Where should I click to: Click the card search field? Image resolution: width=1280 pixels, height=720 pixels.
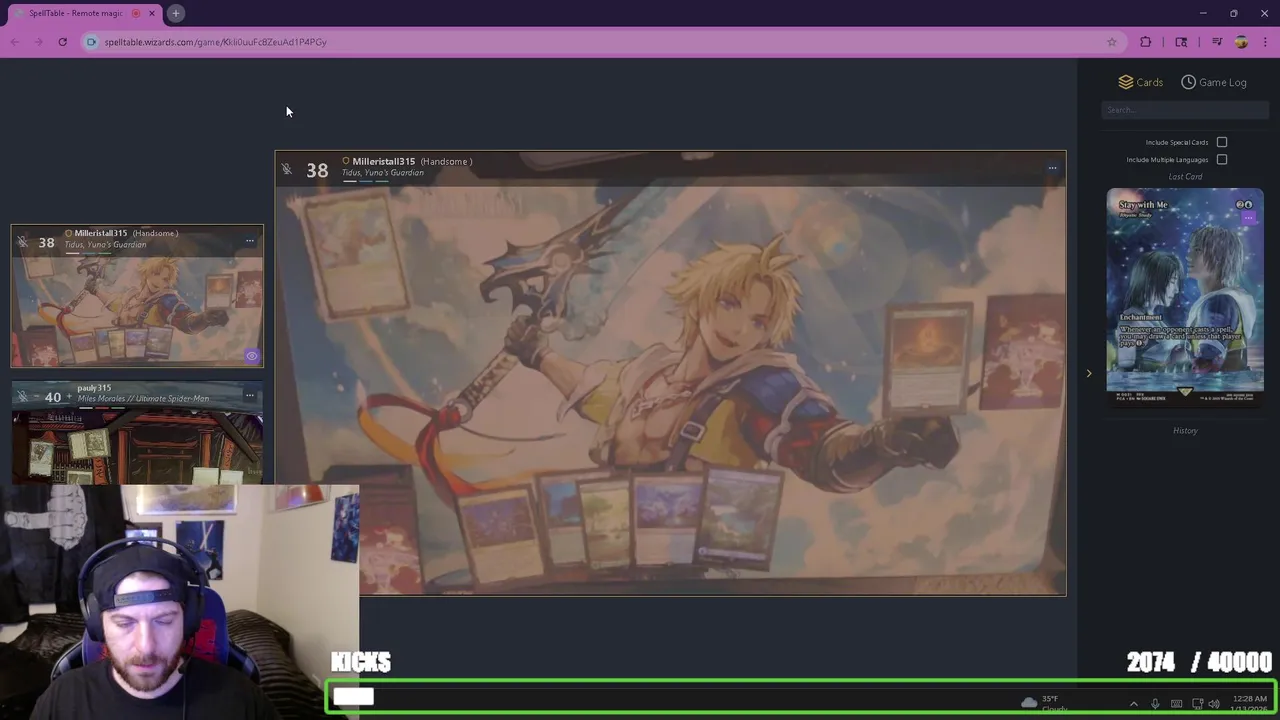pyautogui.click(x=1185, y=110)
